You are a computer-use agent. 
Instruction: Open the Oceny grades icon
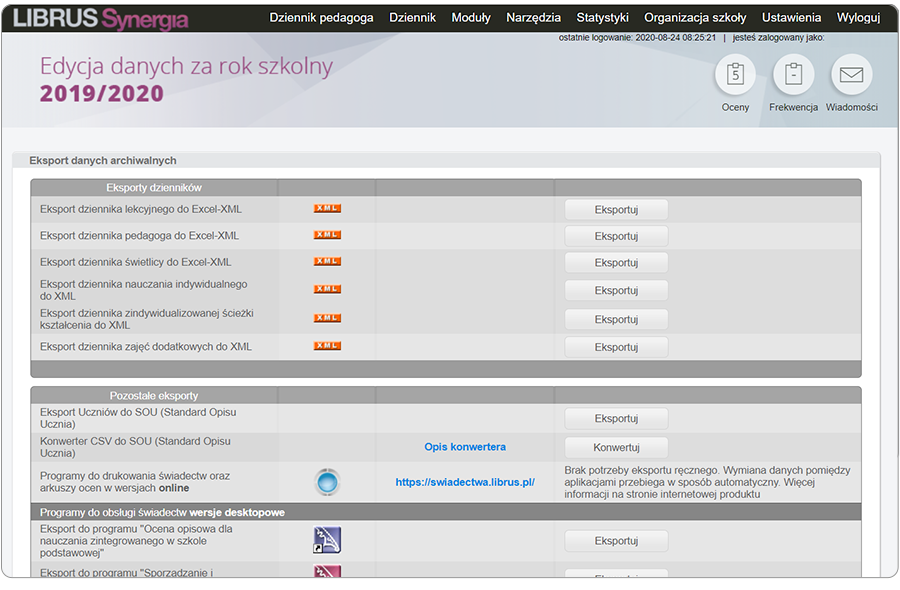pyautogui.click(x=735, y=75)
